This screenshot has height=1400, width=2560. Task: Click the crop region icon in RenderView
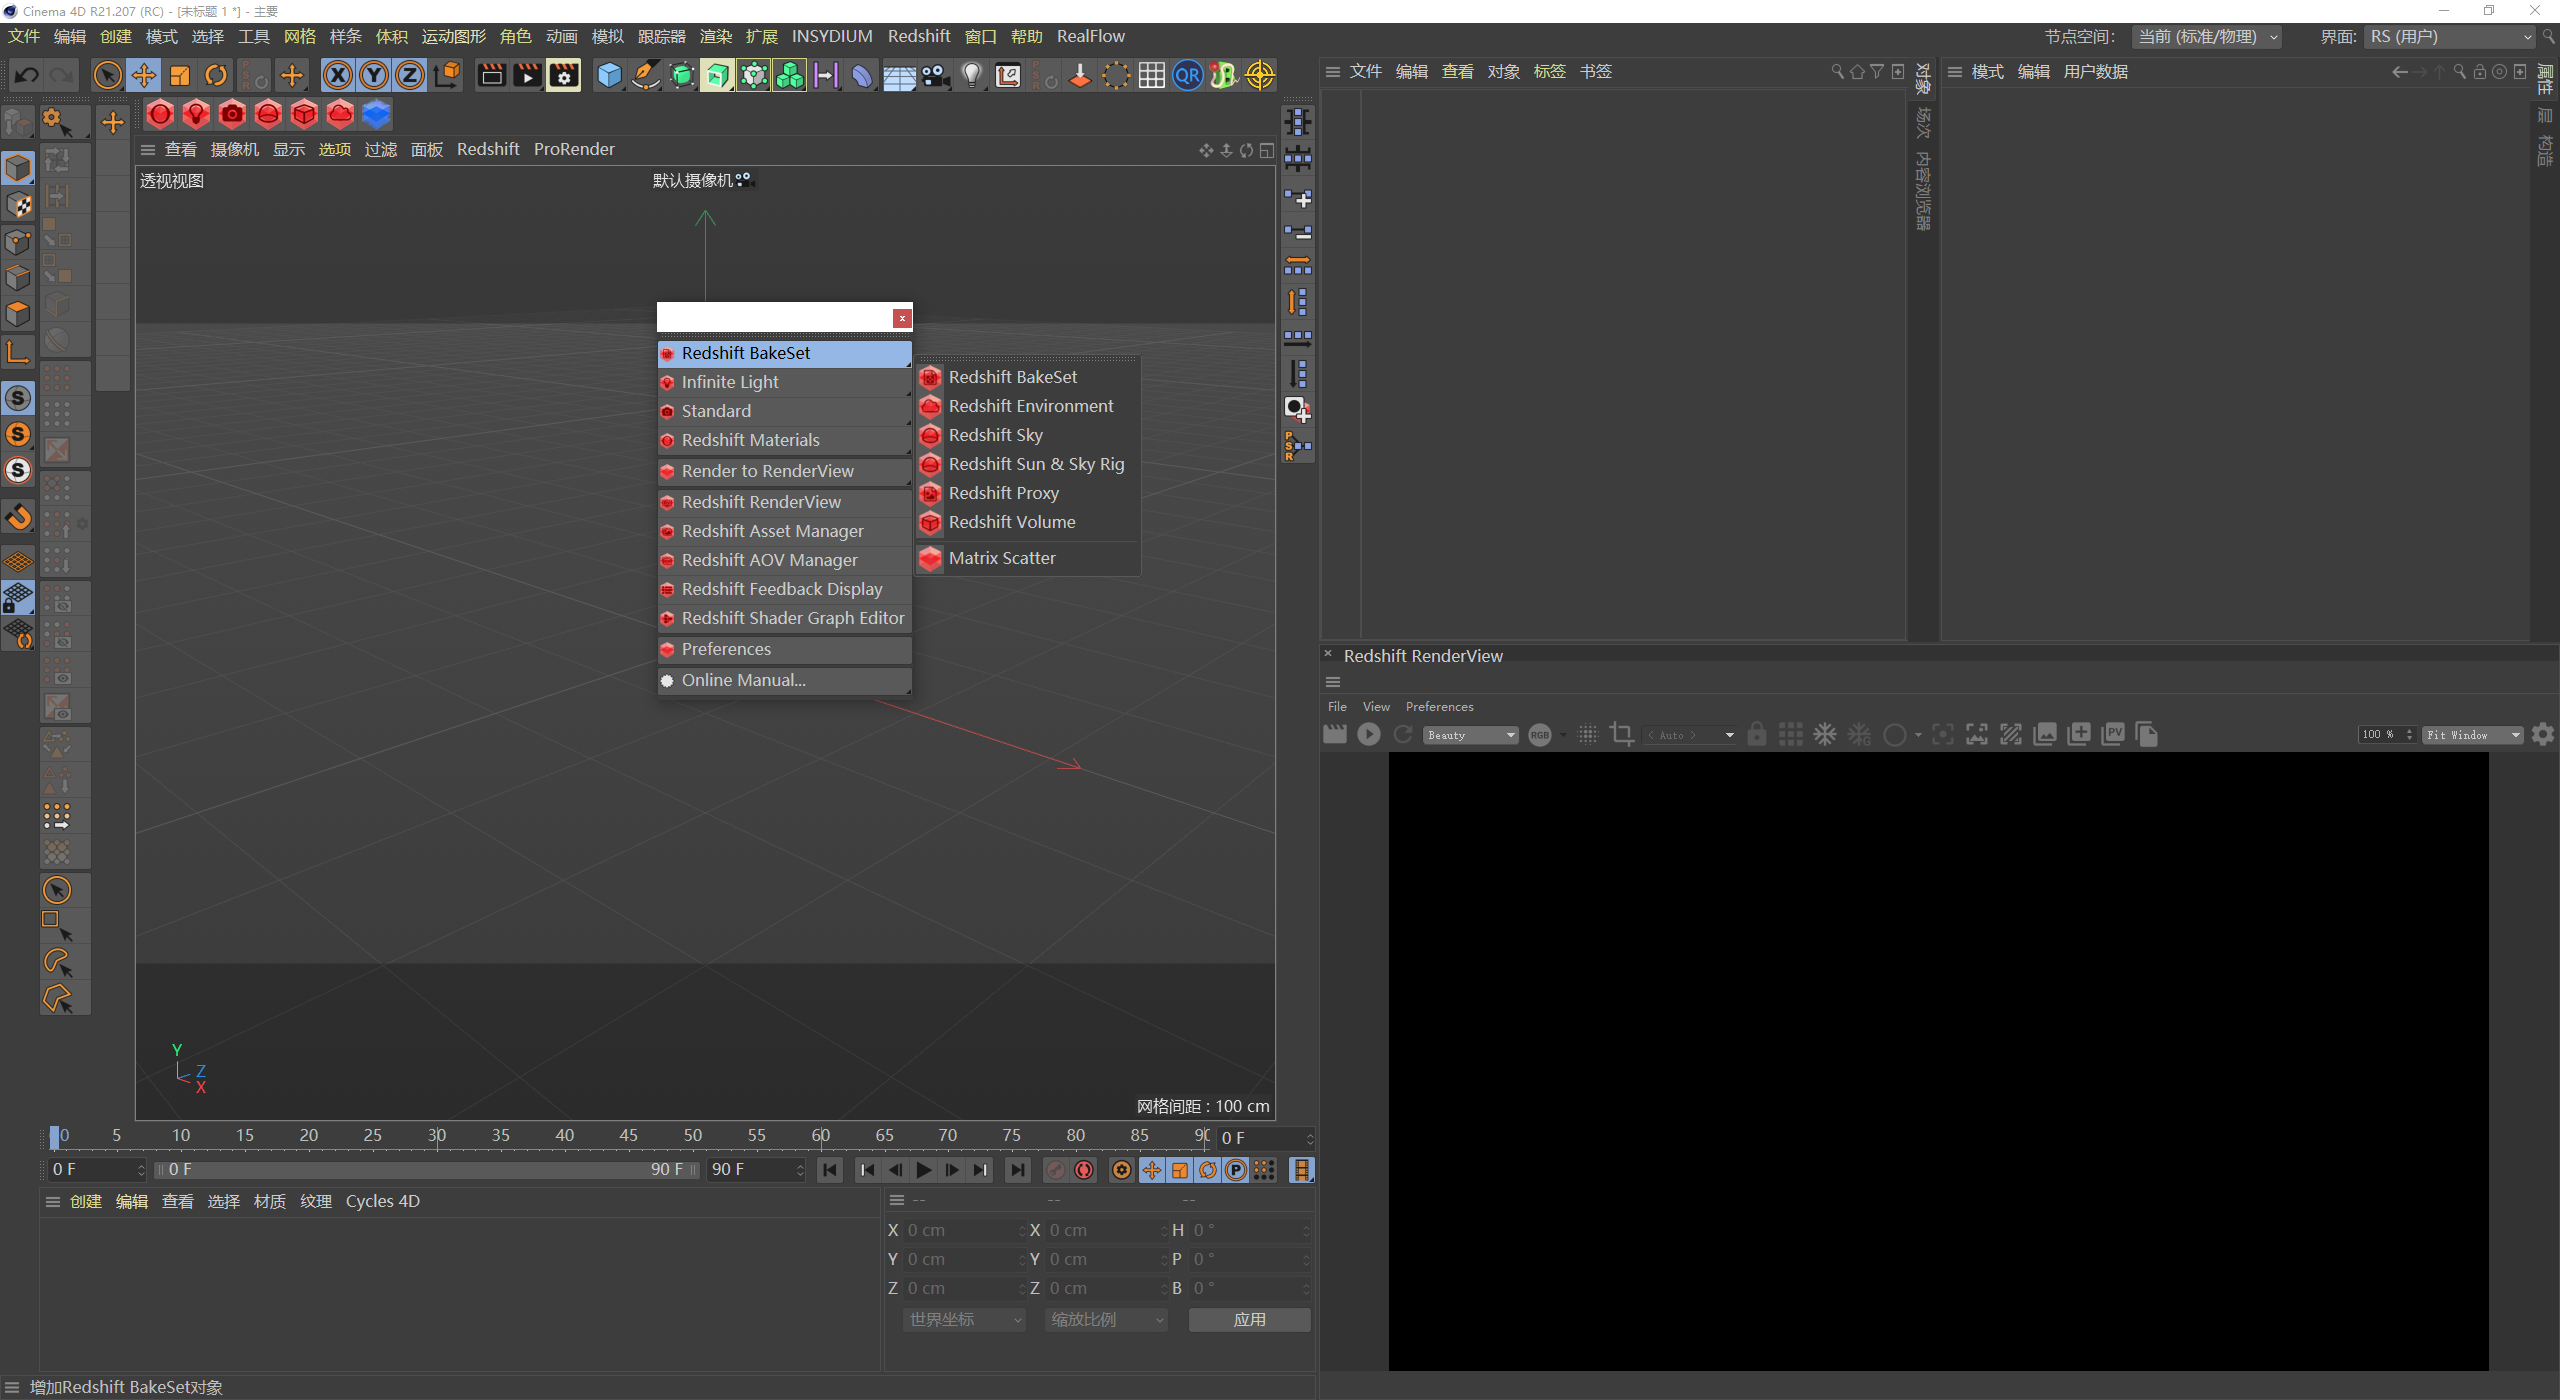[x=1622, y=735]
